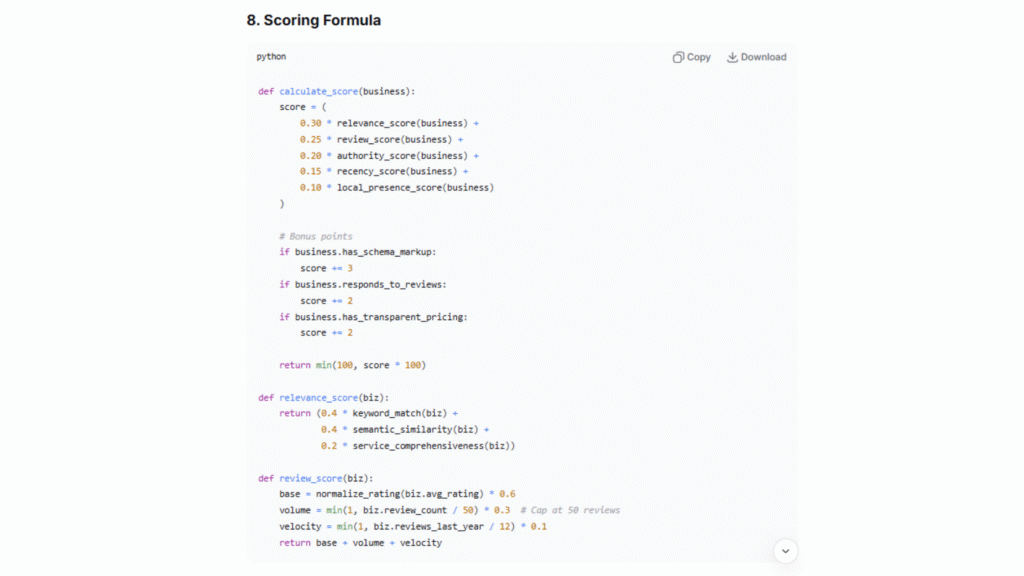The height and width of the screenshot is (576, 1024).
Task: Click the '# Bonus points' comment
Action: (x=316, y=236)
